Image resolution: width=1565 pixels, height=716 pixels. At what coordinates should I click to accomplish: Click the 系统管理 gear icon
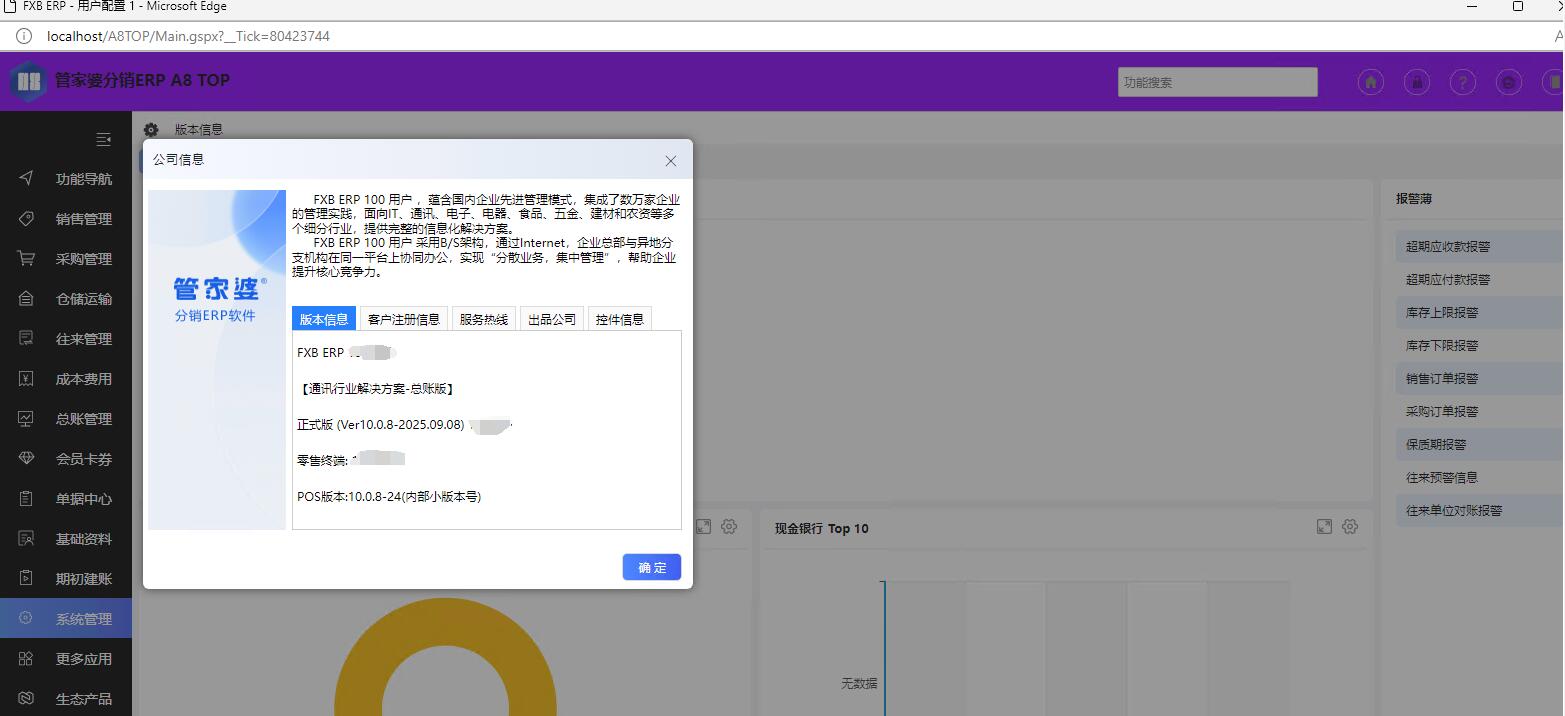27,619
